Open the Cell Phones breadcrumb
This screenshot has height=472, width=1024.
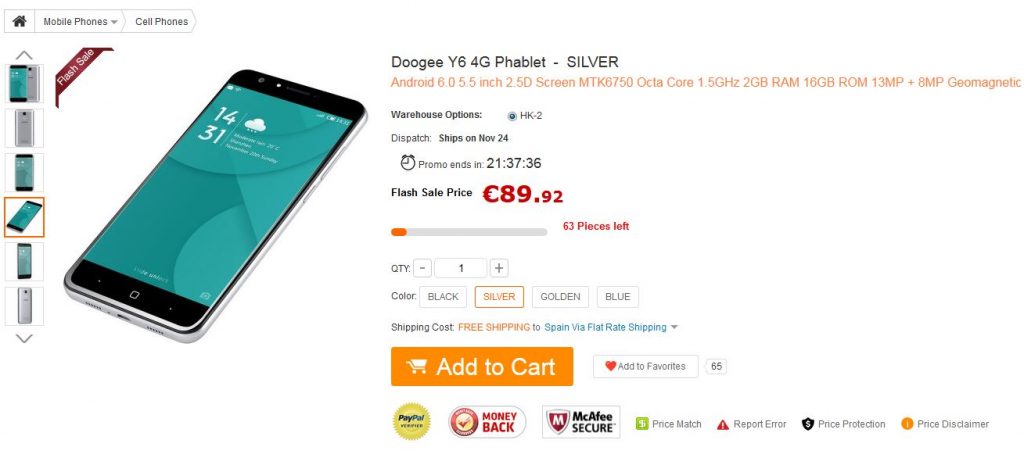(x=161, y=22)
